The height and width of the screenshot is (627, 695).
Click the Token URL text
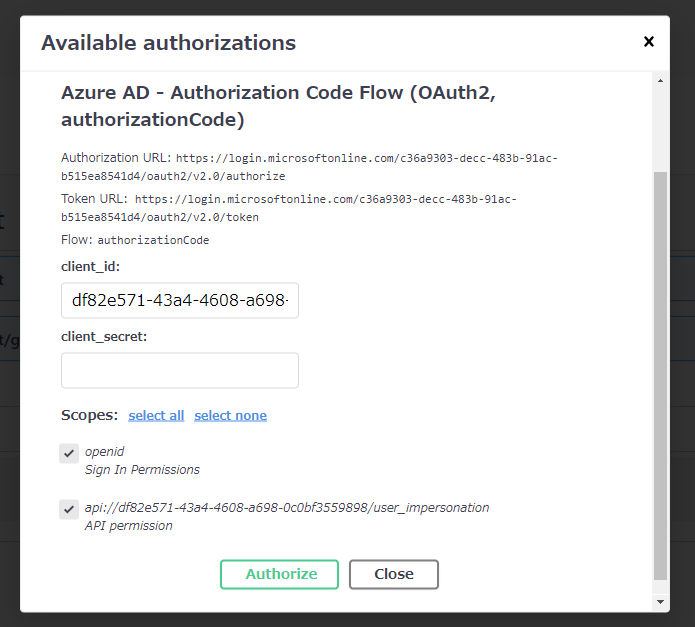click(289, 208)
